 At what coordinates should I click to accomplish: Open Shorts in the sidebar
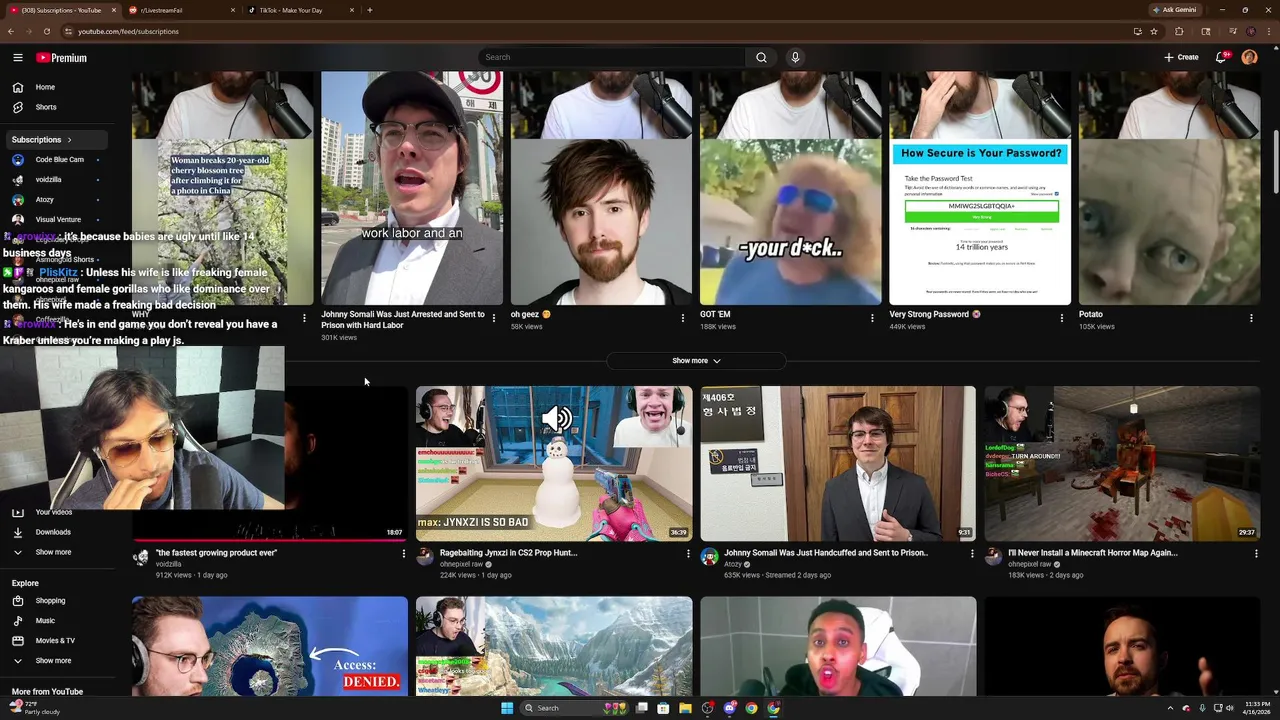click(x=45, y=107)
